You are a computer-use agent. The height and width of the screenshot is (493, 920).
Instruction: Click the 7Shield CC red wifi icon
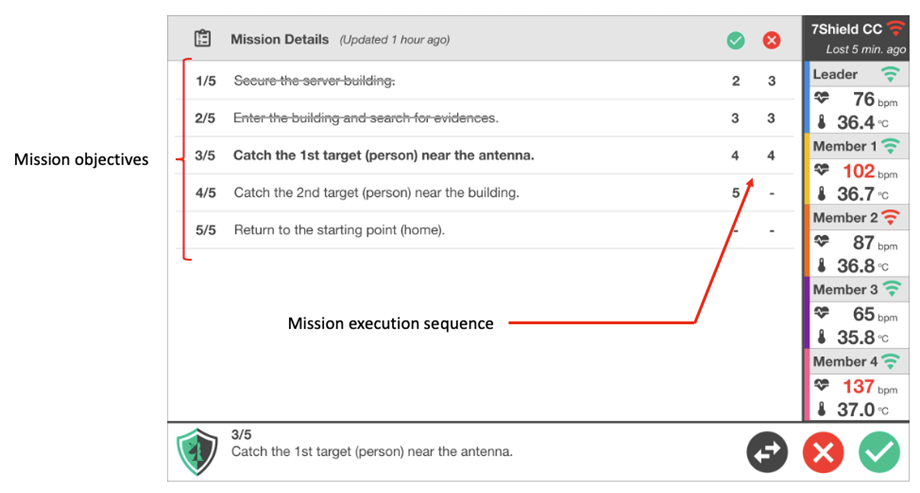tap(896, 28)
